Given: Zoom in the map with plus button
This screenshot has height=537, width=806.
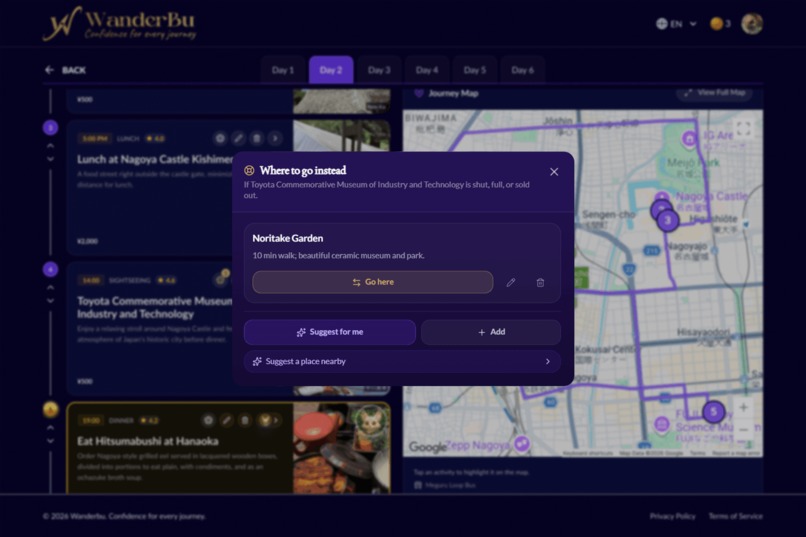Looking at the screenshot, I should (x=743, y=408).
